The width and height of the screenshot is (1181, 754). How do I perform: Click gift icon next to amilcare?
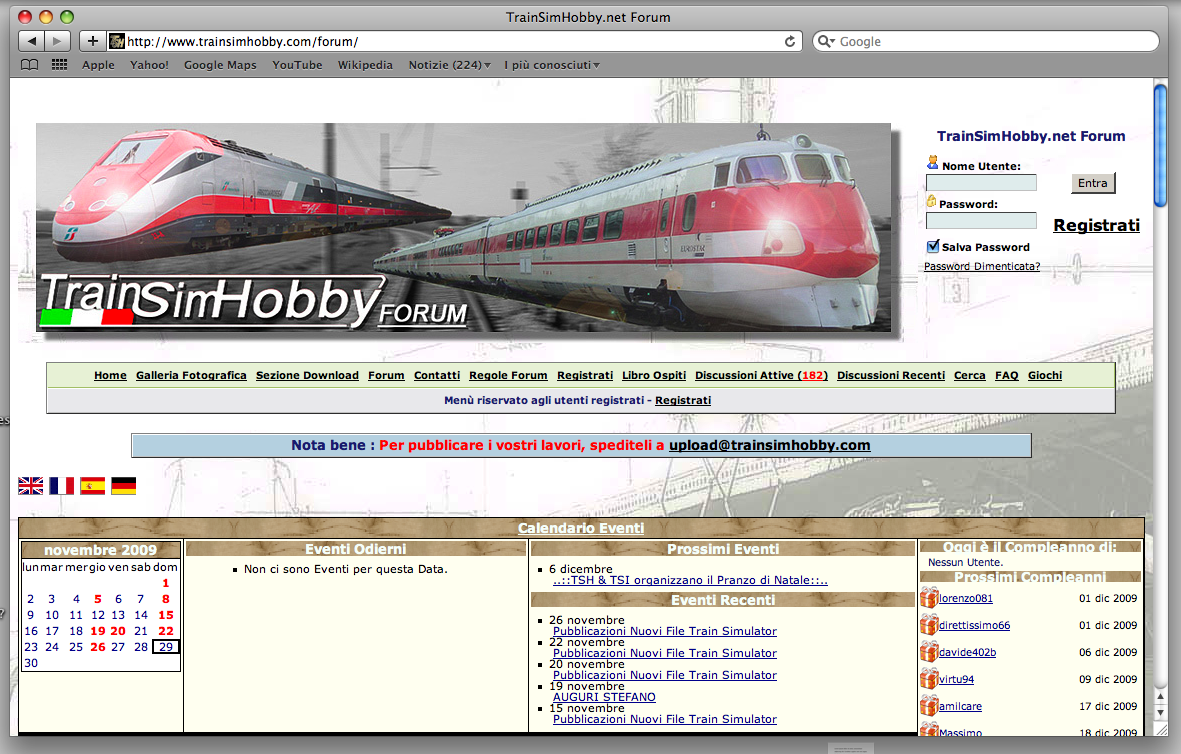(929, 707)
